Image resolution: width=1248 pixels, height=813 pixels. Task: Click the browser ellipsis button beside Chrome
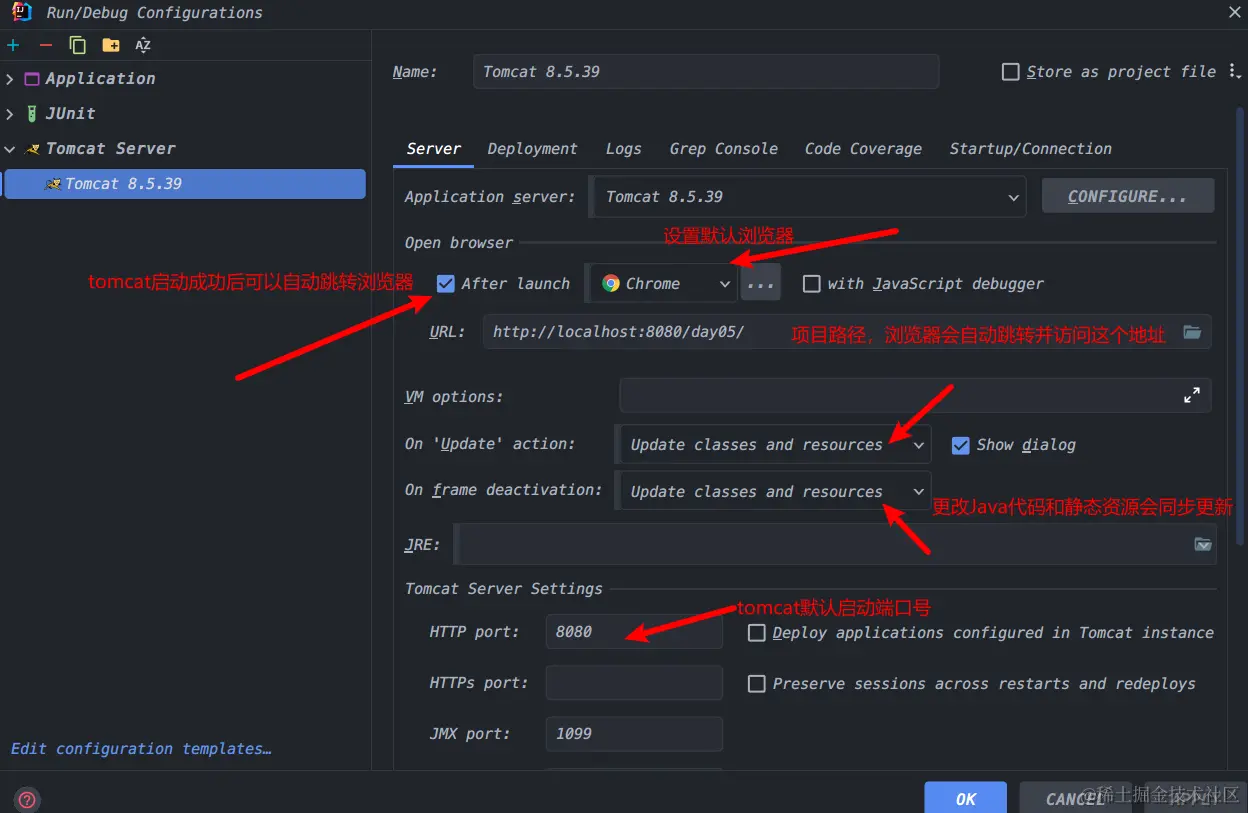click(x=761, y=284)
